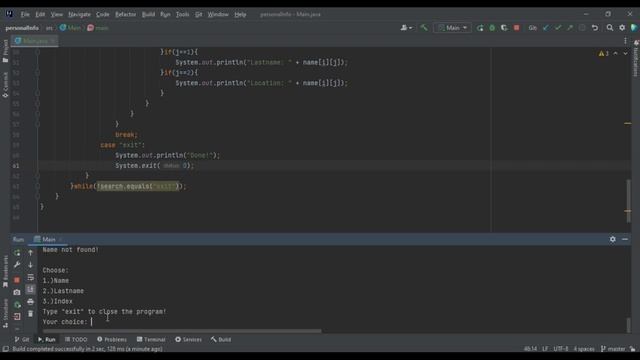Image resolution: width=640 pixels, height=360 pixels.
Task: Open the Navigate menu
Action: coord(79,14)
